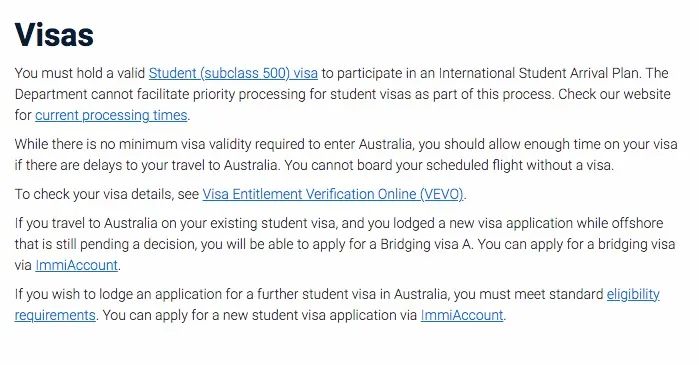Click the phrase 'Check our website'
Screen dimensions: 699x365
614,94
